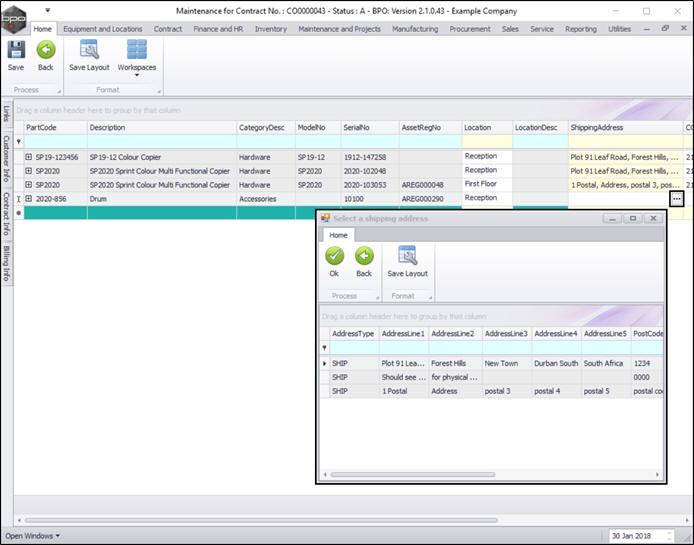Restore the inner document window
Screen dimensions: 694x545
coord(665,28)
